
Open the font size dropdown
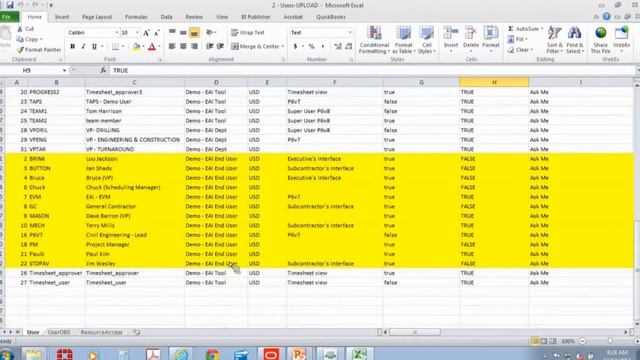click(x=137, y=33)
